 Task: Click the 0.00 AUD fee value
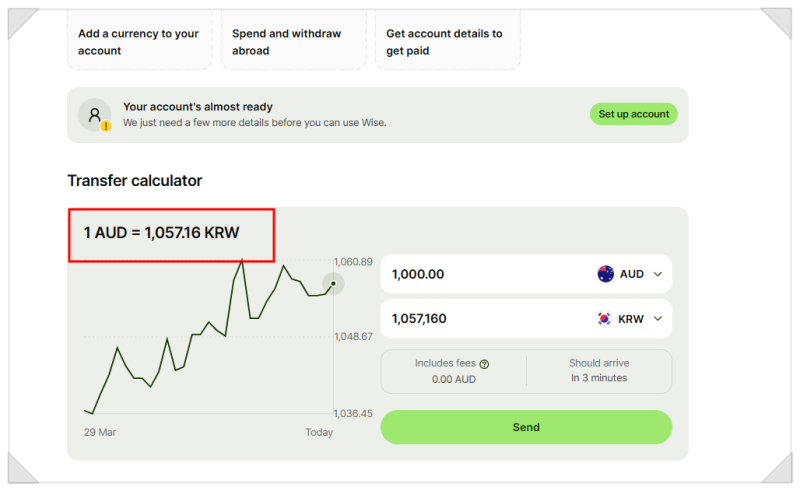pos(454,380)
